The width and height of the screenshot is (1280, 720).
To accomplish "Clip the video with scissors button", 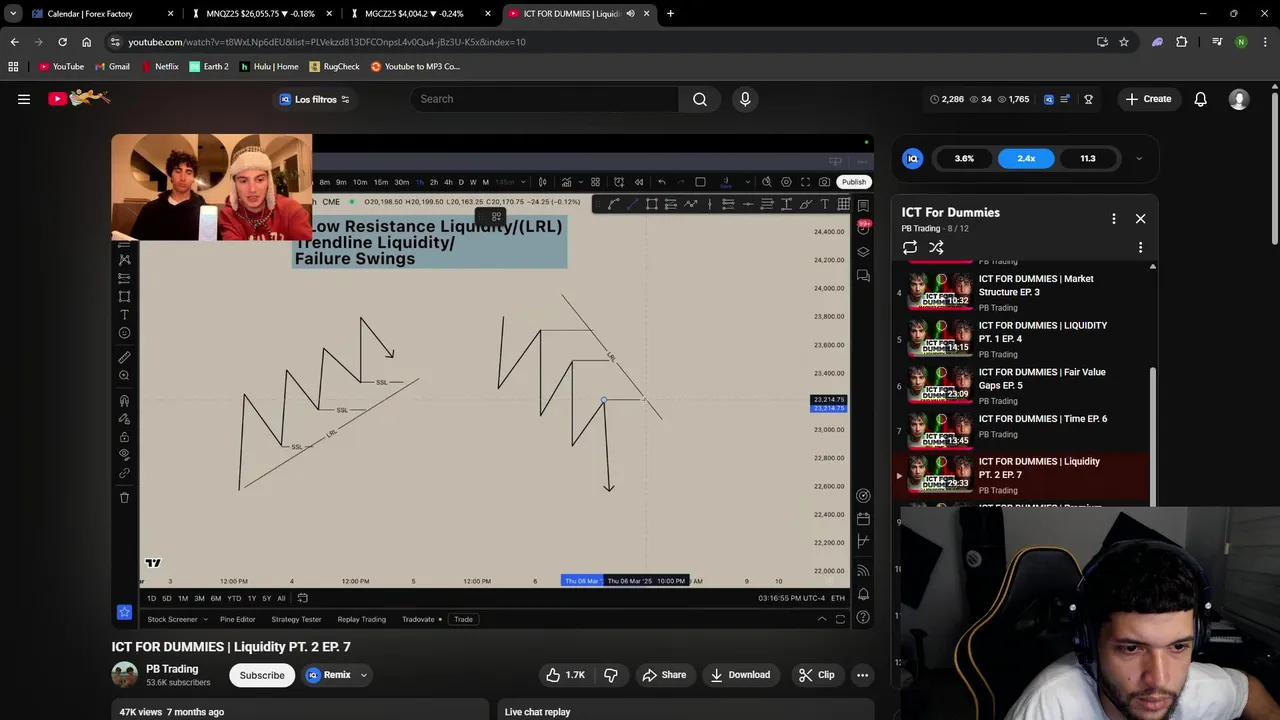I will click(817, 675).
